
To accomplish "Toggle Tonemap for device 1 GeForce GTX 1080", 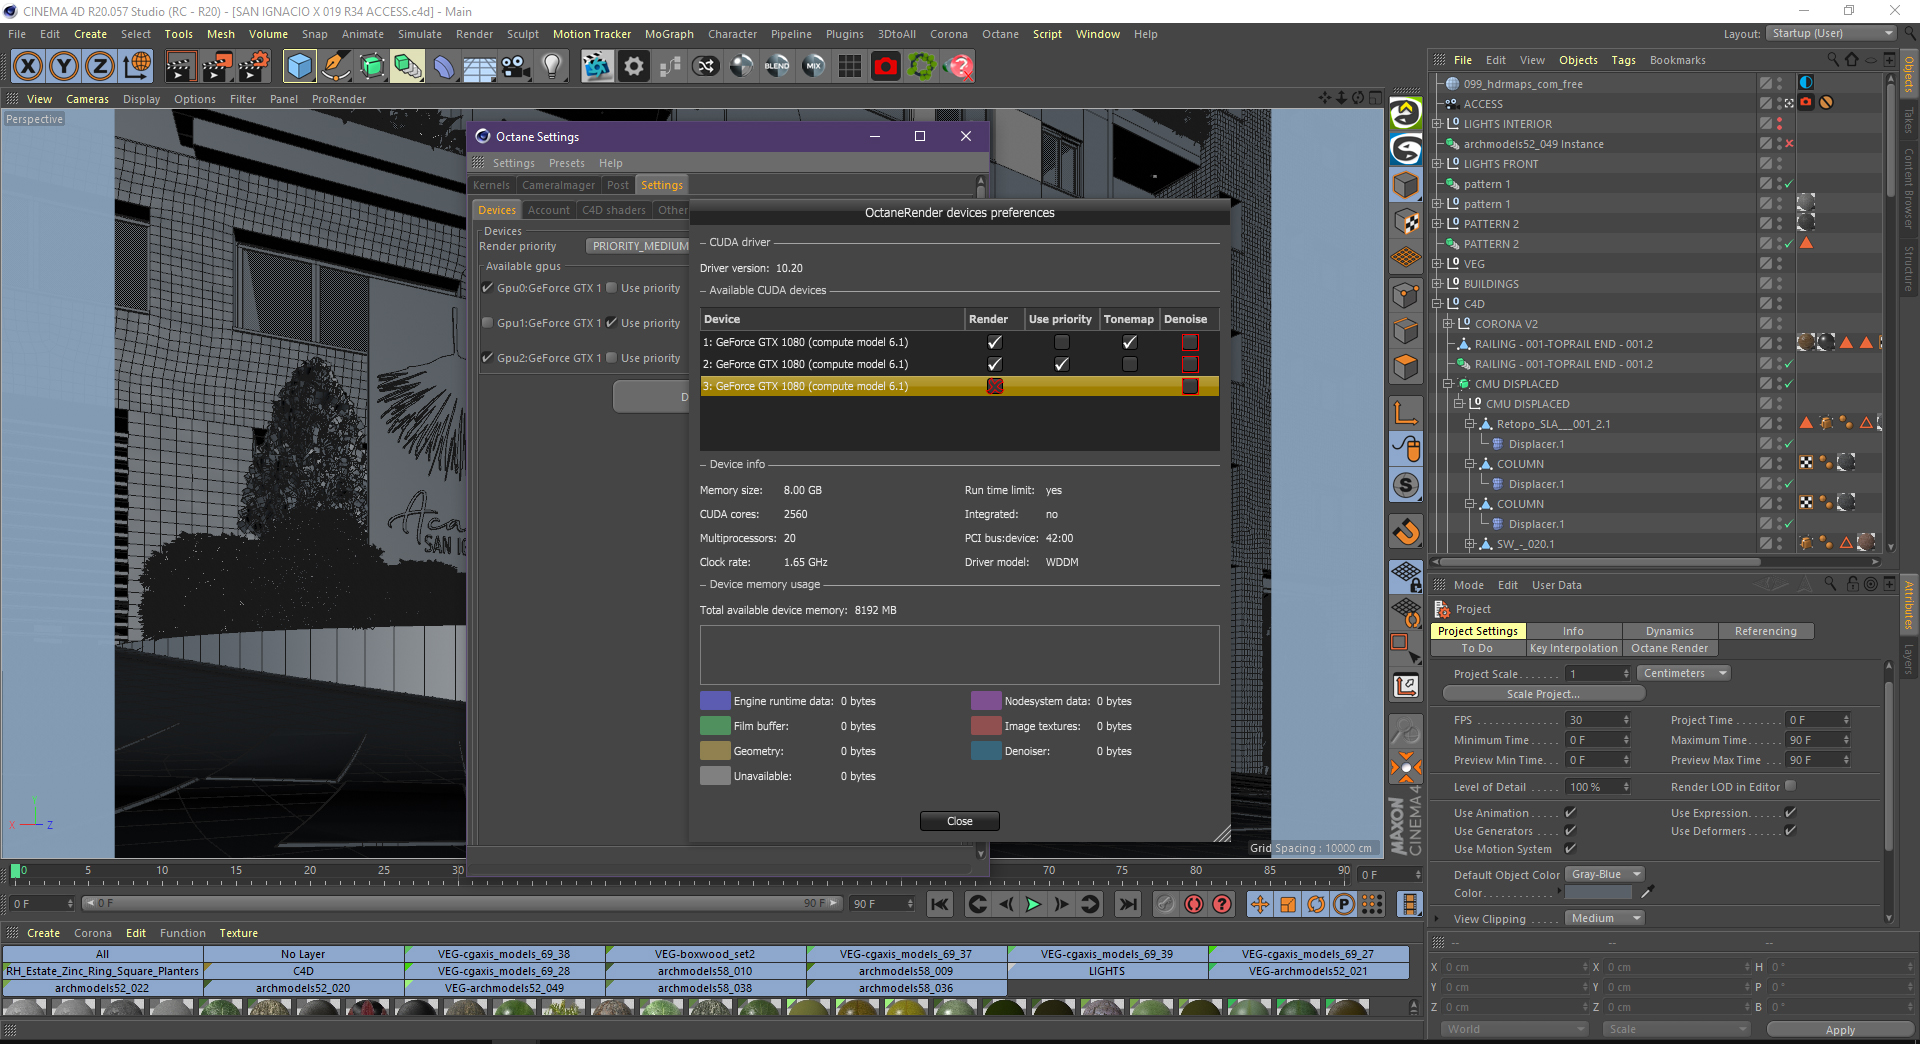I will click(1130, 342).
